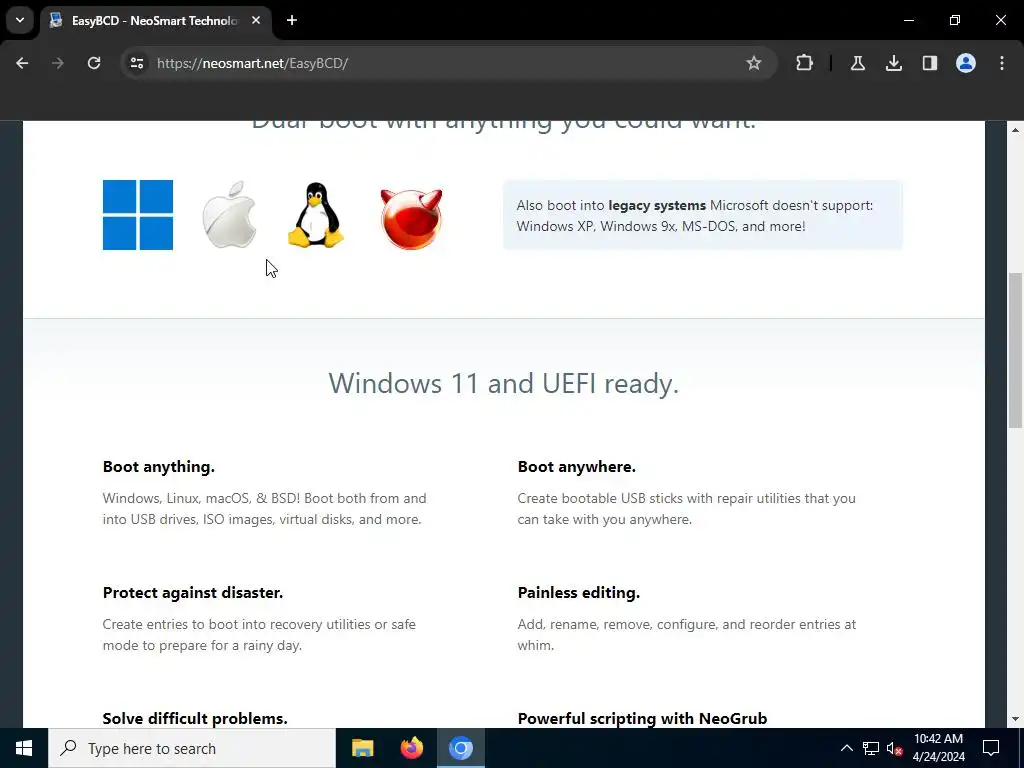
Task: Click "Powerful scripting with NeoGrub" heading
Action: [642, 718]
